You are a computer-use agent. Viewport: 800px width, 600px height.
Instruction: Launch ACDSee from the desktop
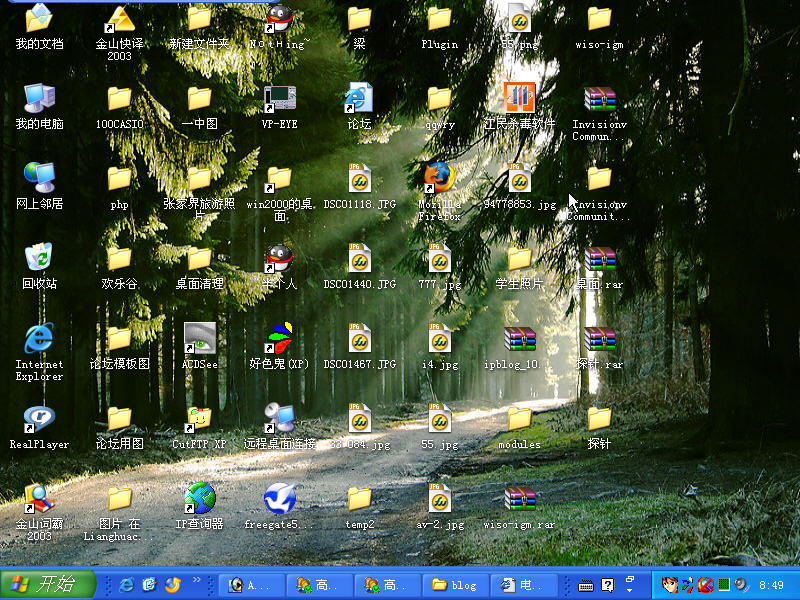[x=199, y=340]
